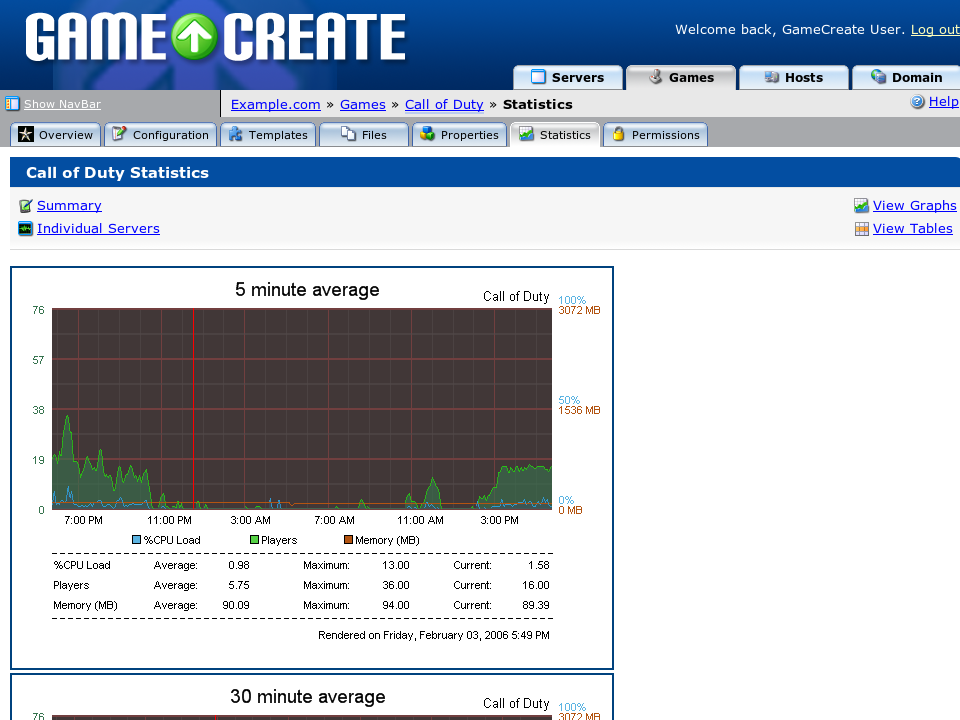Image resolution: width=960 pixels, height=720 pixels.
Task: Click the Log out link
Action: click(935, 29)
